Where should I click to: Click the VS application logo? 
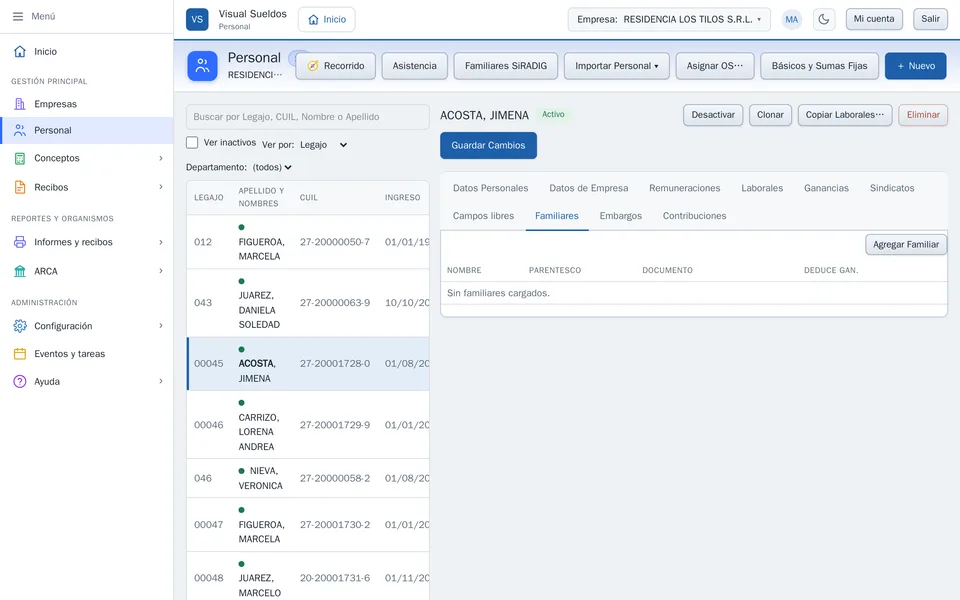tap(197, 19)
